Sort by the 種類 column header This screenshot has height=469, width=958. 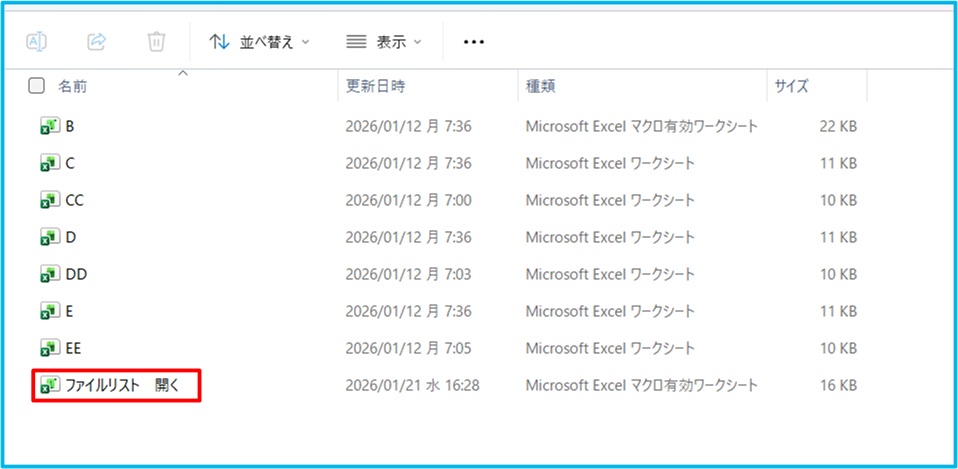point(541,87)
